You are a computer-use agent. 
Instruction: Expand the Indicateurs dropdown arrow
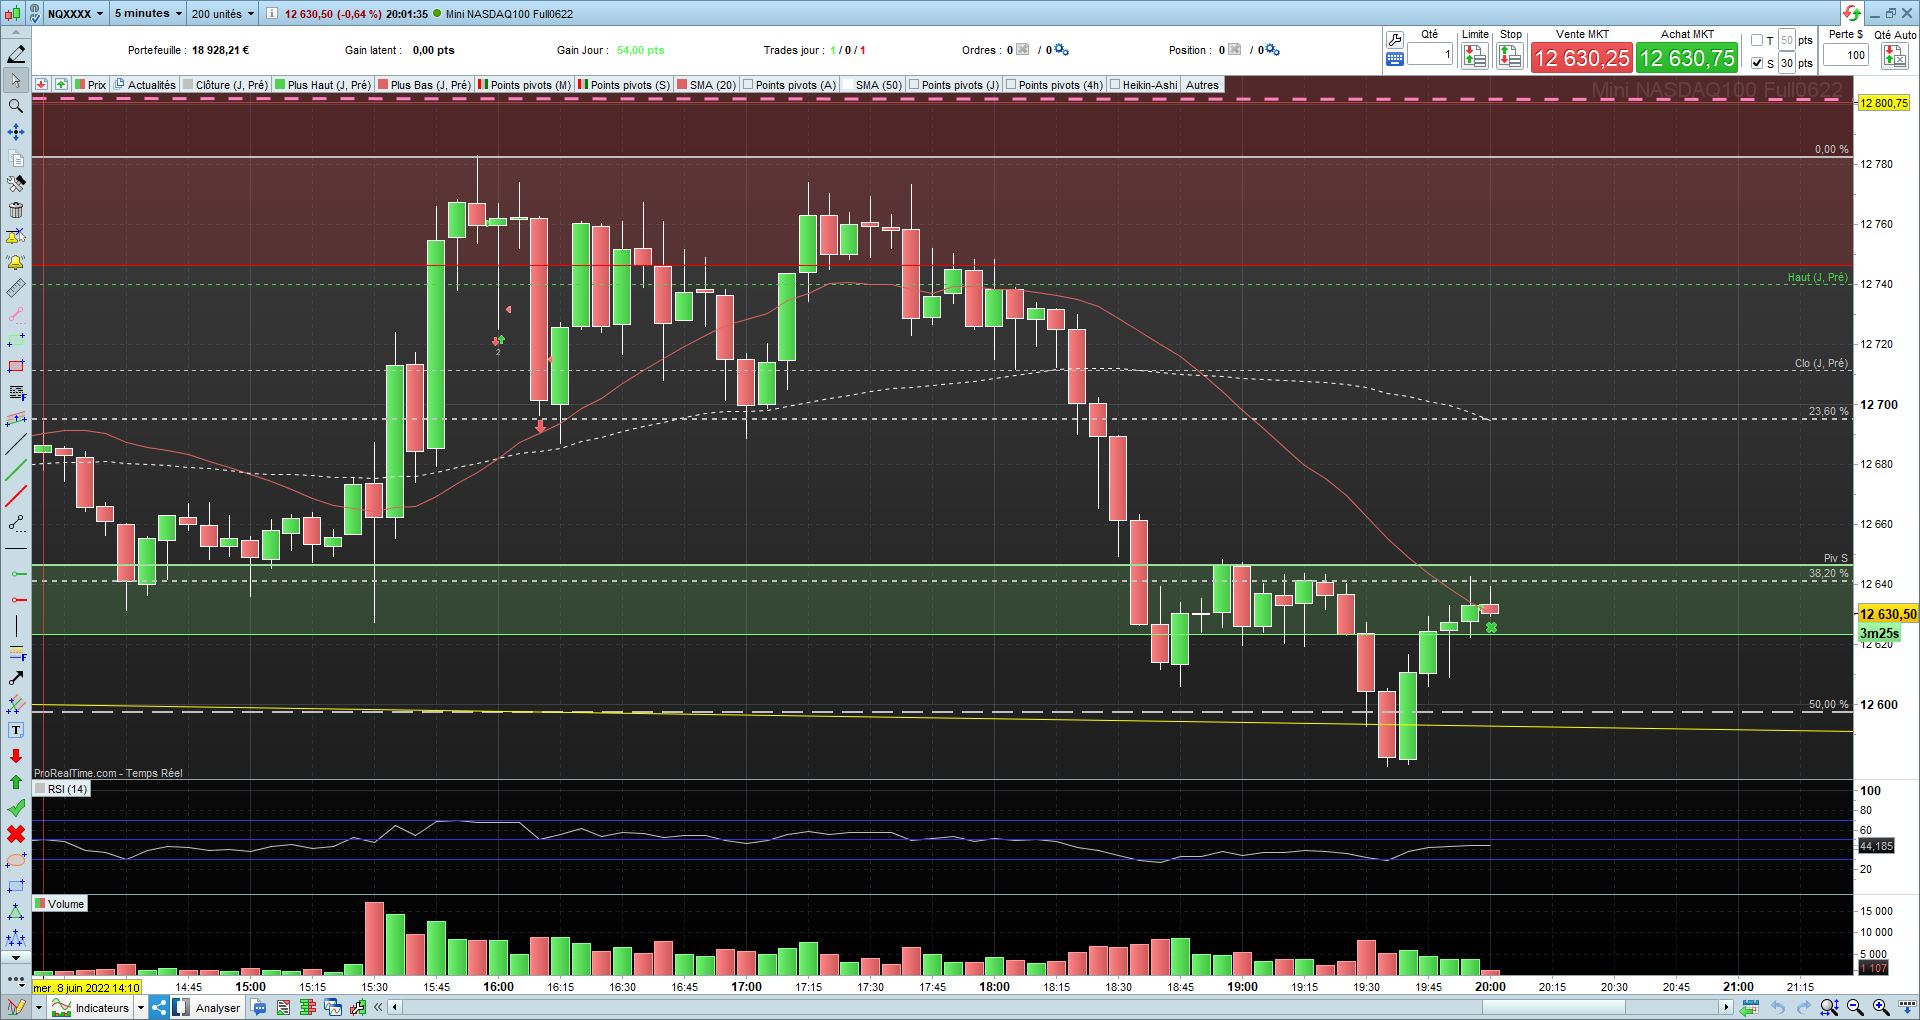pos(141,1008)
